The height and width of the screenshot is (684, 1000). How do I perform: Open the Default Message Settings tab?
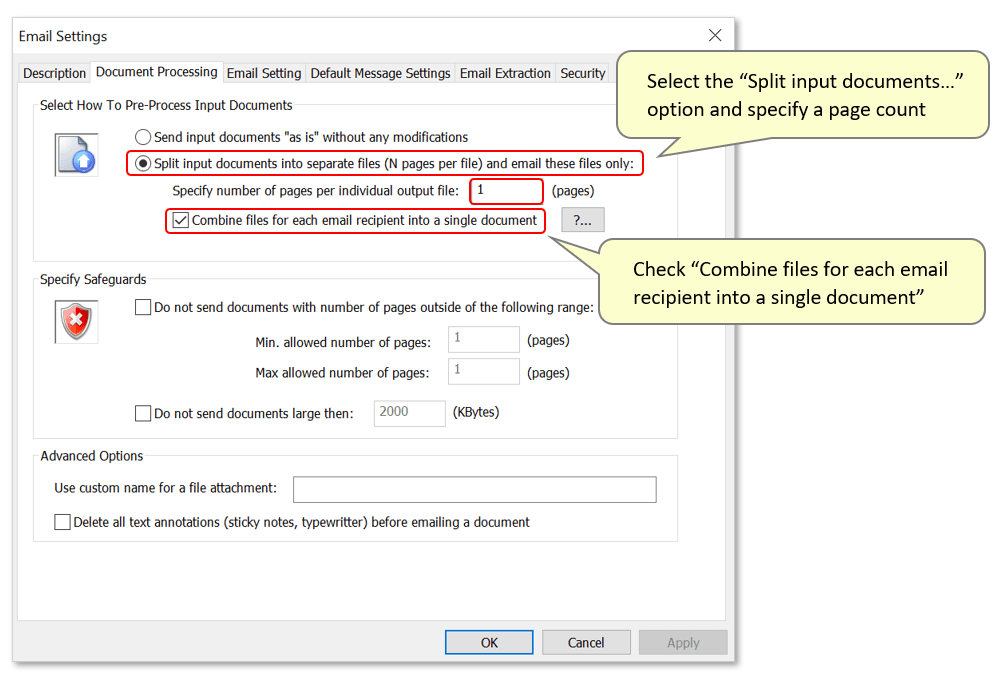pyautogui.click(x=380, y=73)
